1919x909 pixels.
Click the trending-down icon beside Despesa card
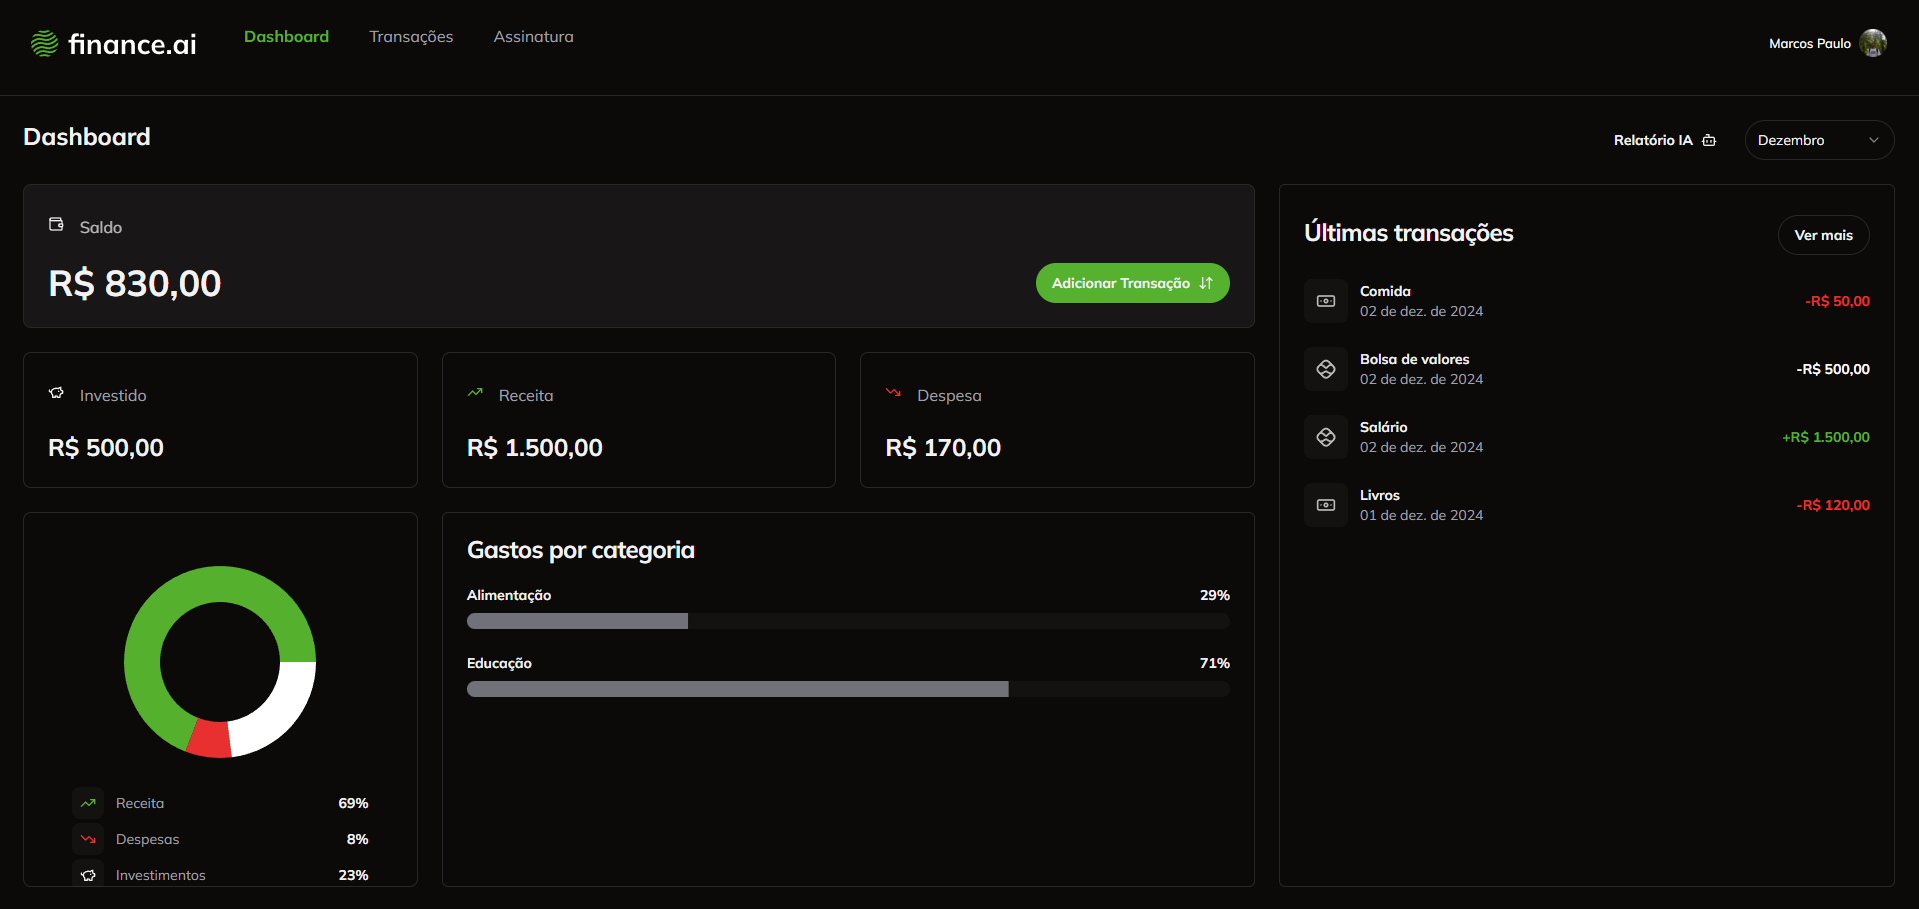coord(893,393)
